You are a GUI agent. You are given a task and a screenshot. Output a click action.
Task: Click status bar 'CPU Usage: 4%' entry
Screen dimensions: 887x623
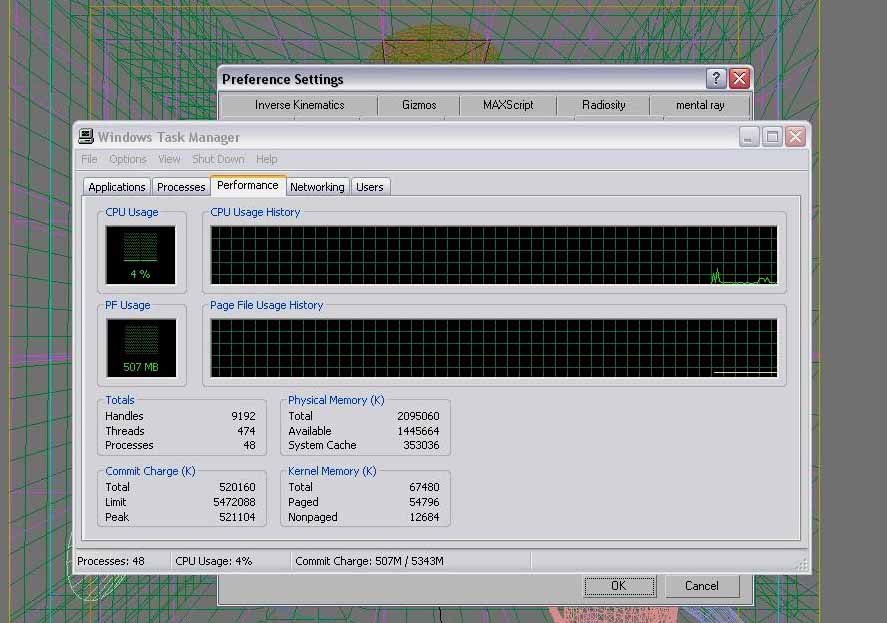click(213, 561)
